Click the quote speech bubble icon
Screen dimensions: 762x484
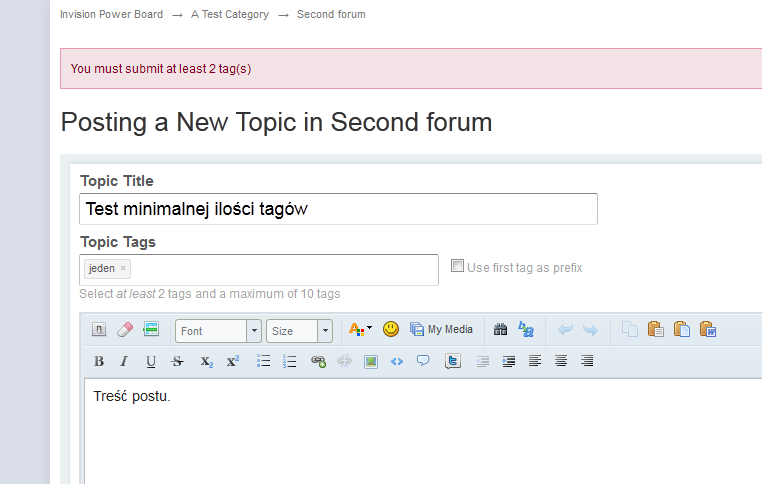click(x=423, y=361)
